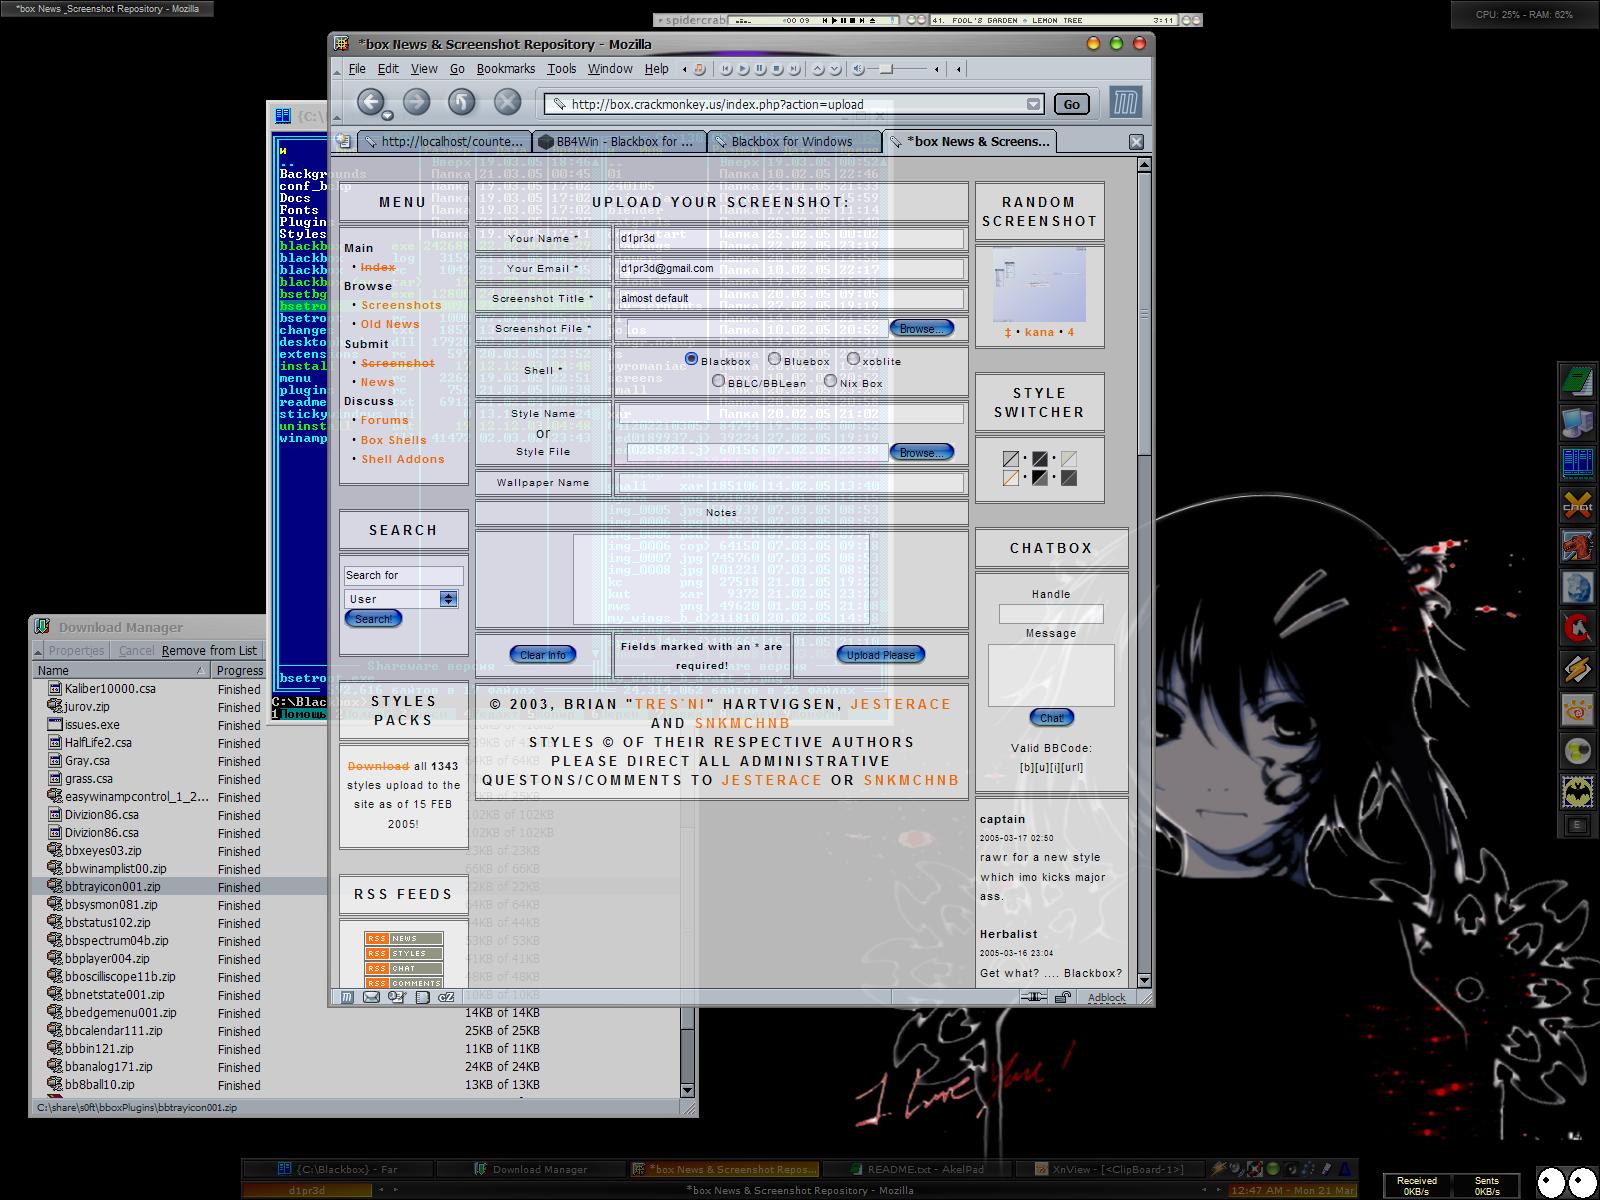The width and height of the screenshot is (1600, 1200).
Task: Stop page loading with the X button
Action: coord(508,101)
